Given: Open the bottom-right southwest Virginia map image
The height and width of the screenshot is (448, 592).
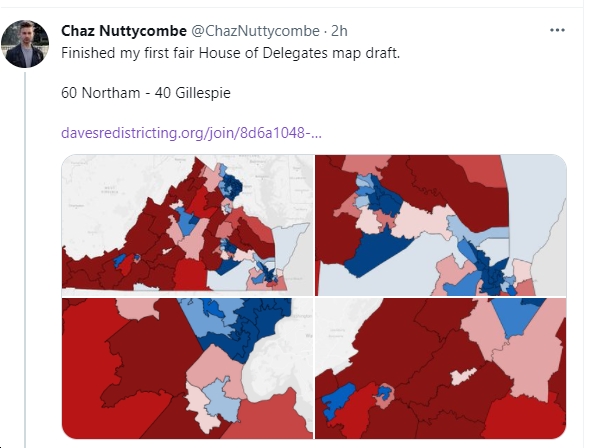Looking at the screenshot, I should point(441,368).
